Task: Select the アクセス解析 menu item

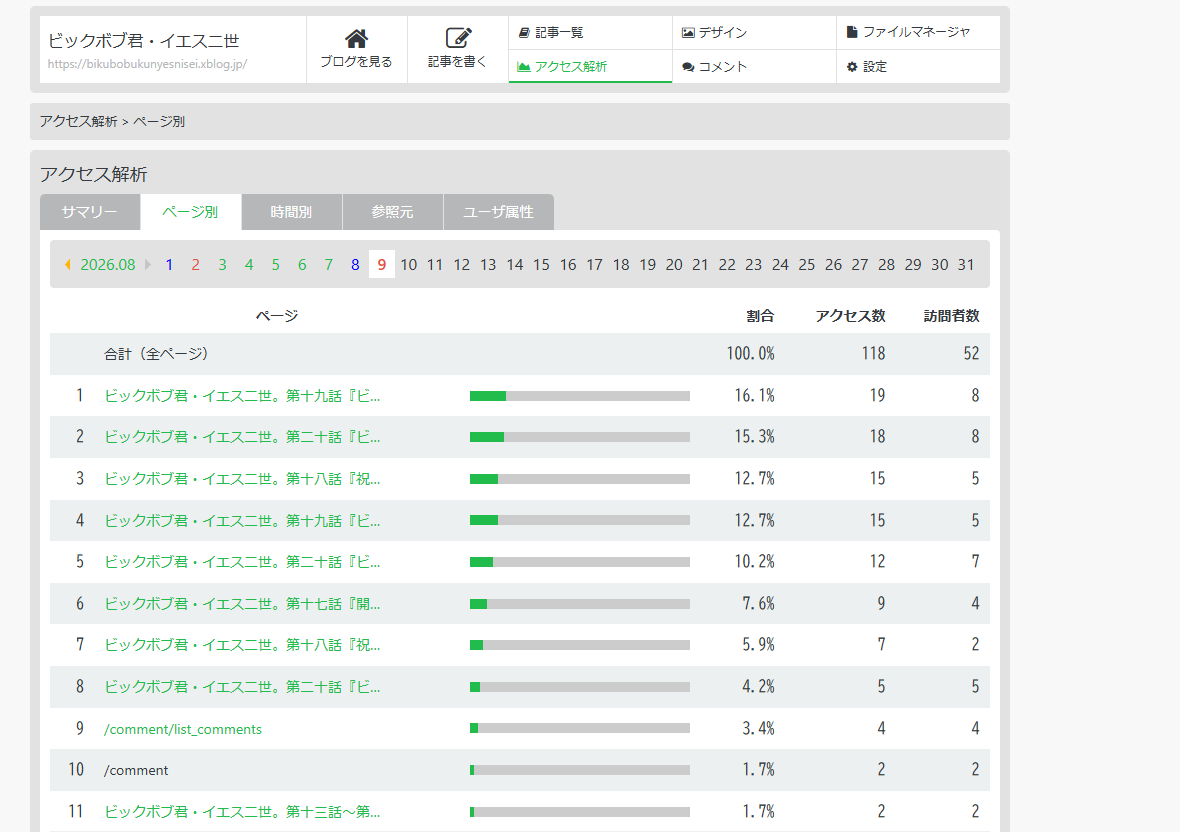Action: [x=590, y=67]
